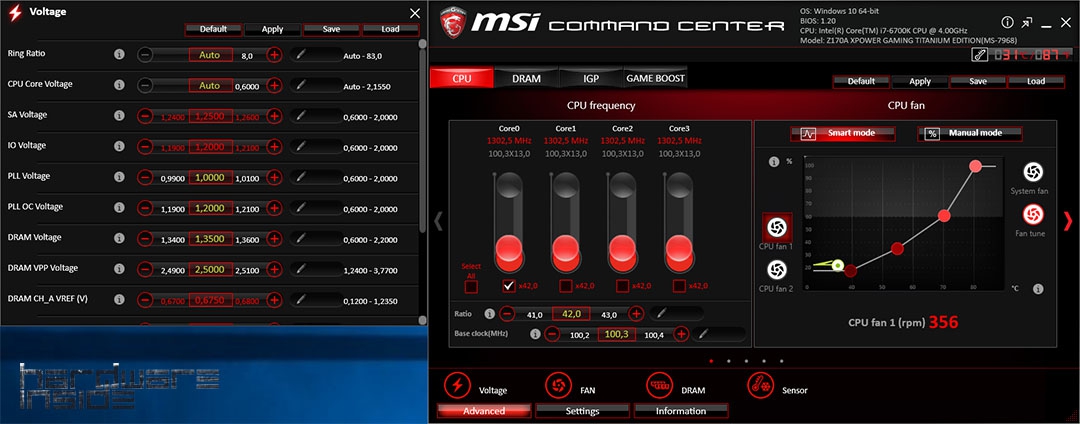1080x424 pixels.
Task: Click the top fan curve point at 100%
Action: (x=975, y=166)
